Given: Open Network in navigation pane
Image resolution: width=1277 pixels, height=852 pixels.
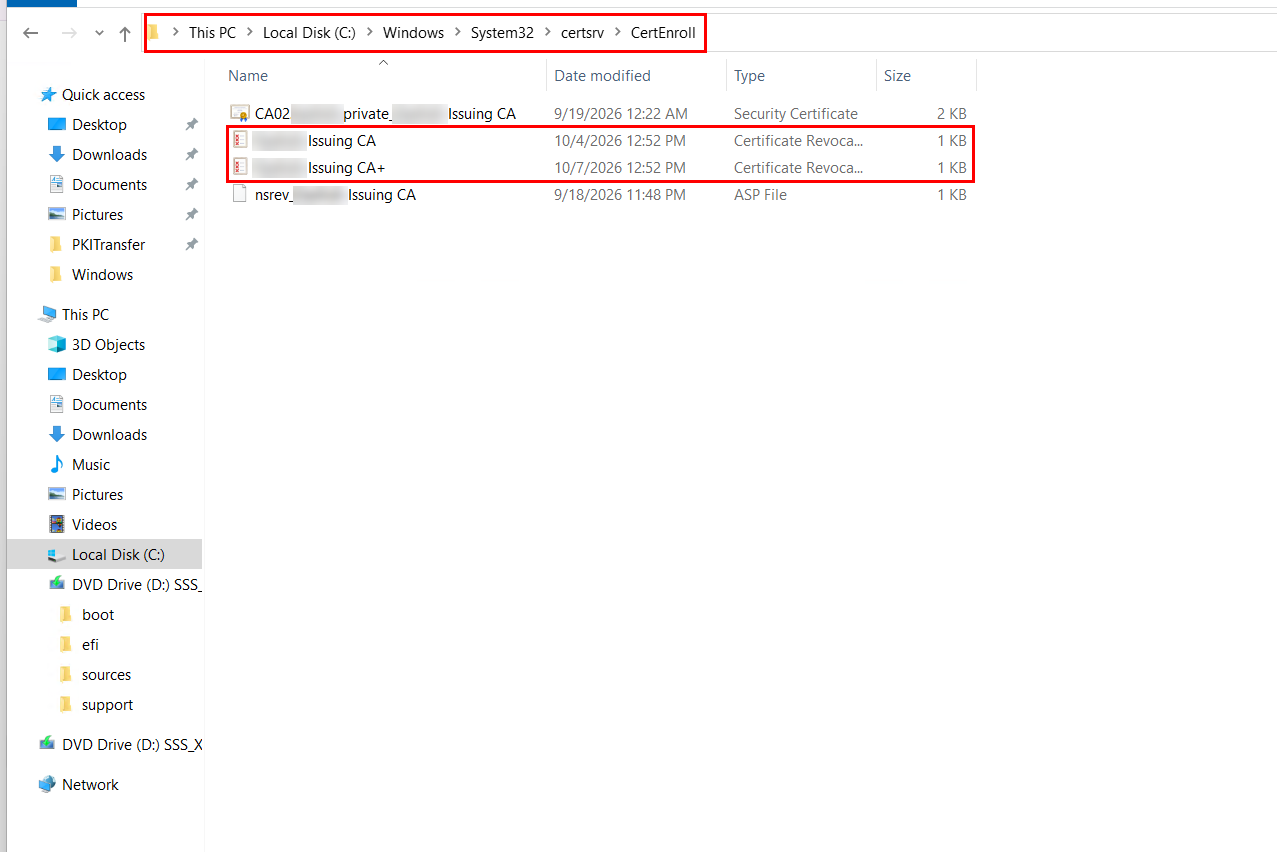Looking at the screenshot, I should tap(90, 785).
